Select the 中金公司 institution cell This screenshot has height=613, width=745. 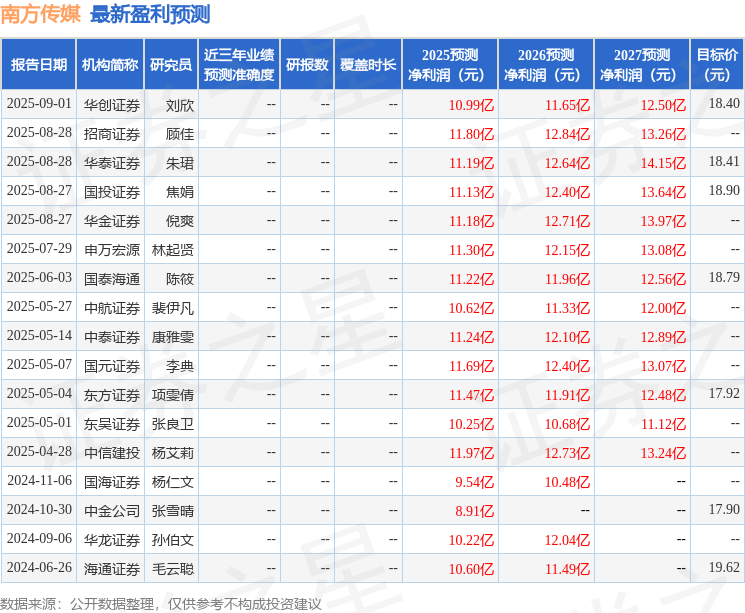(x=112, y=511)
